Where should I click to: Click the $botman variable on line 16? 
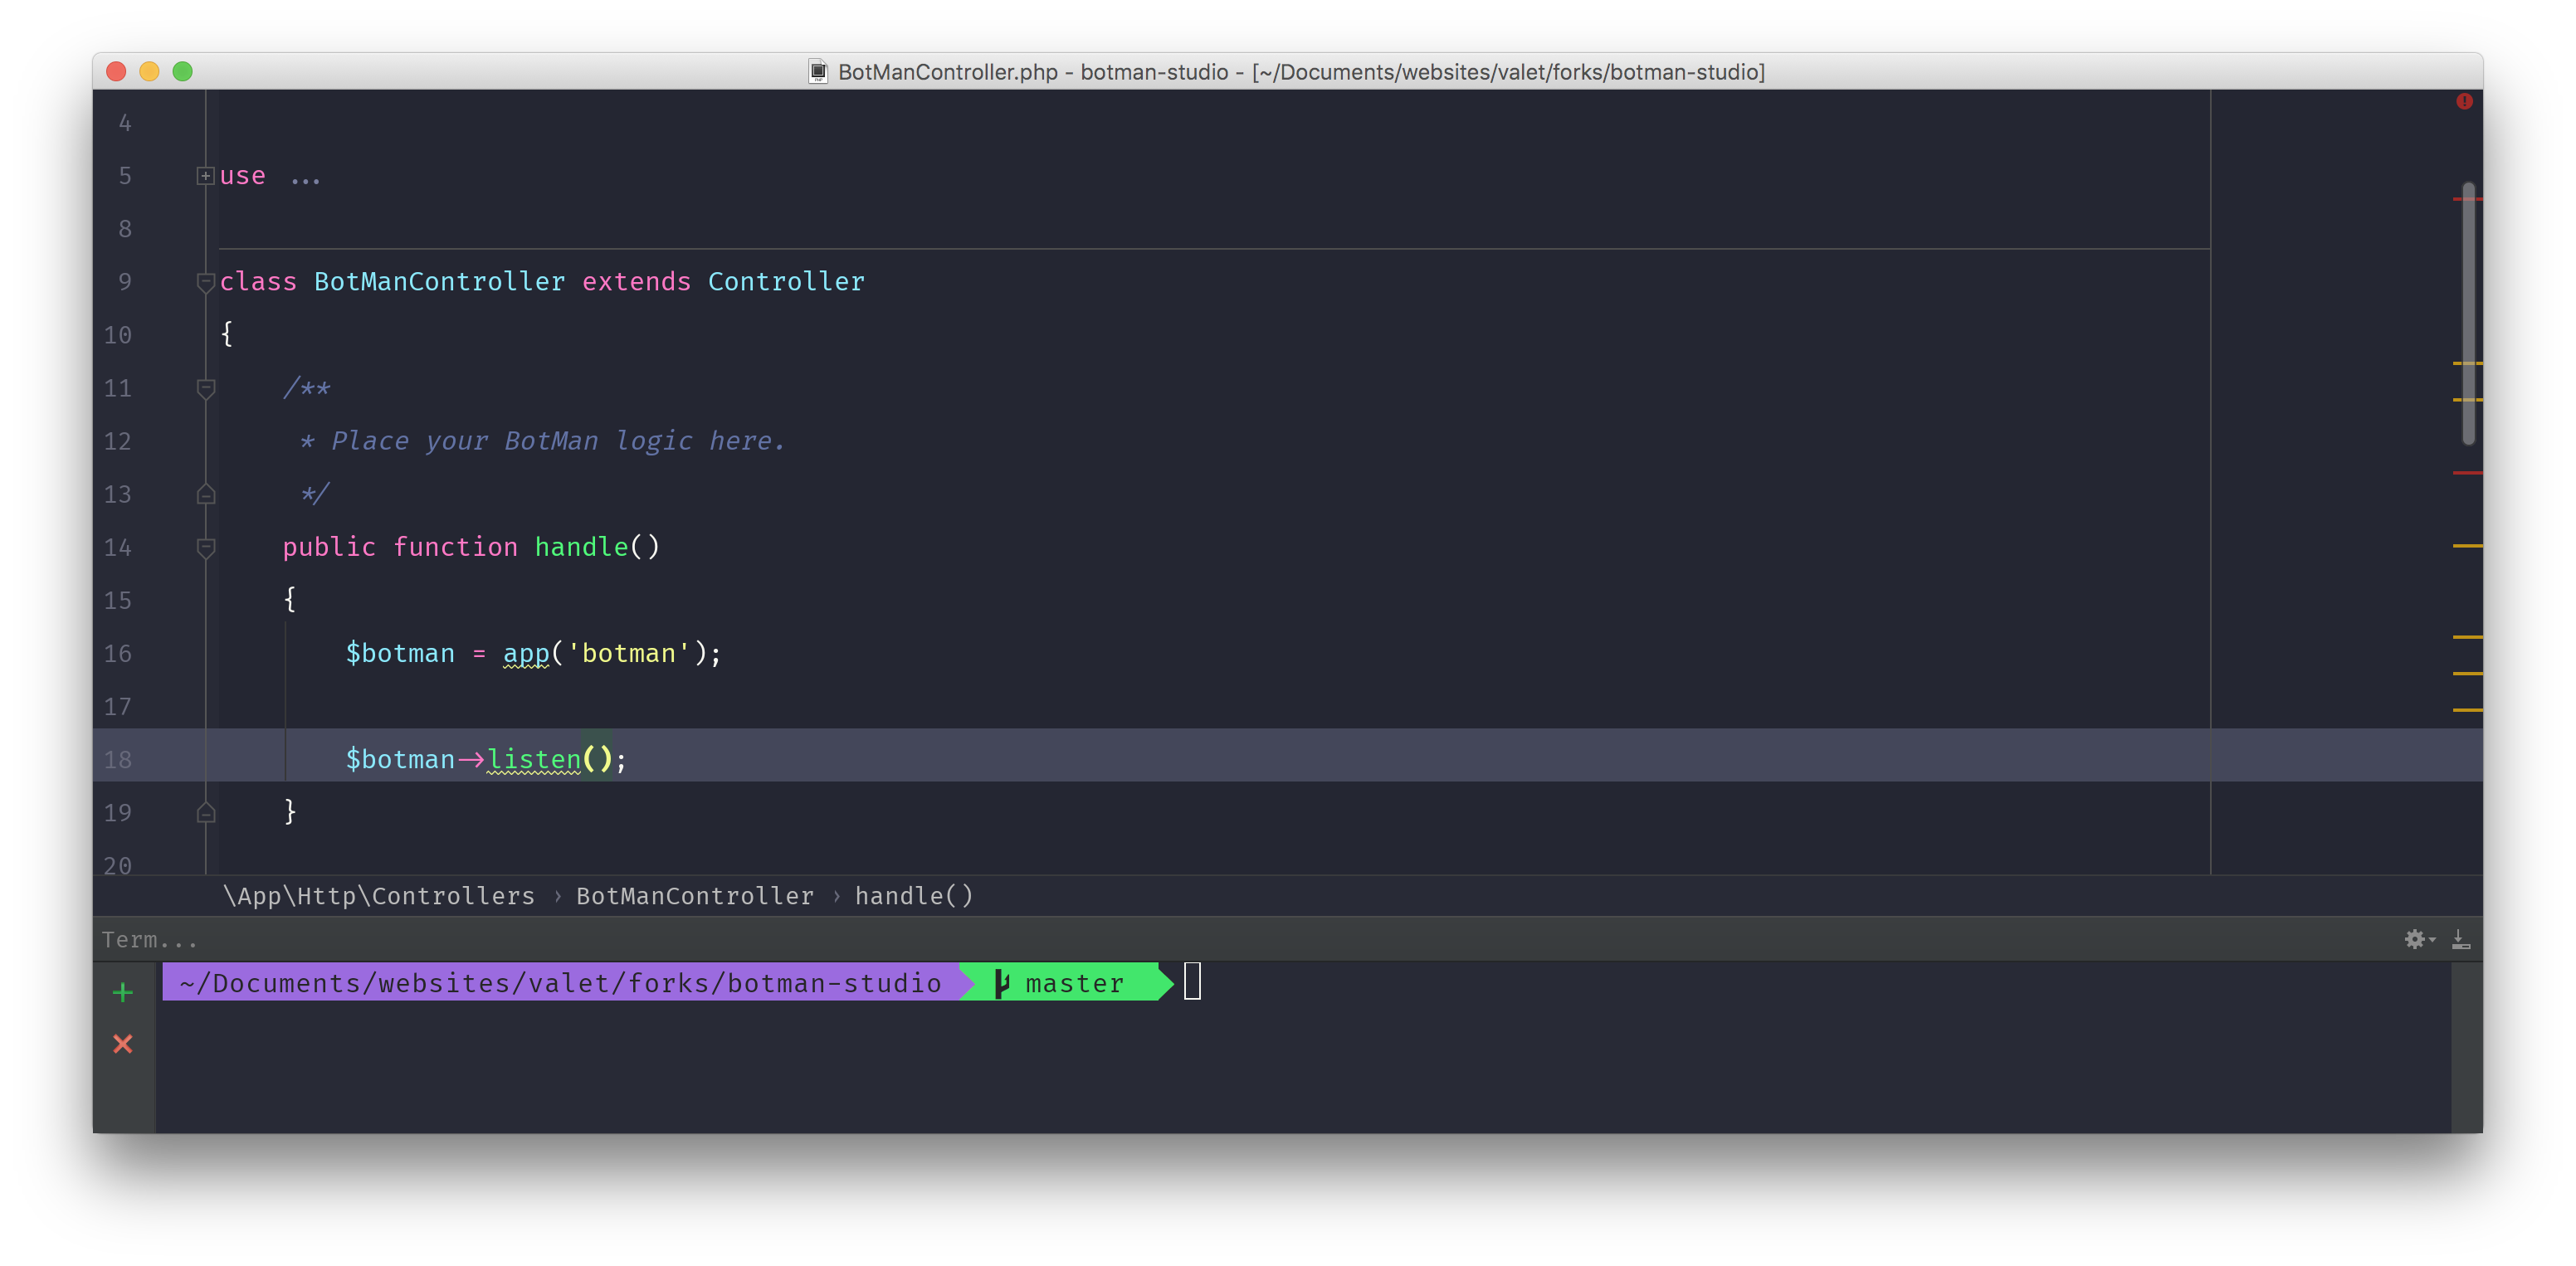click(400, 654)
